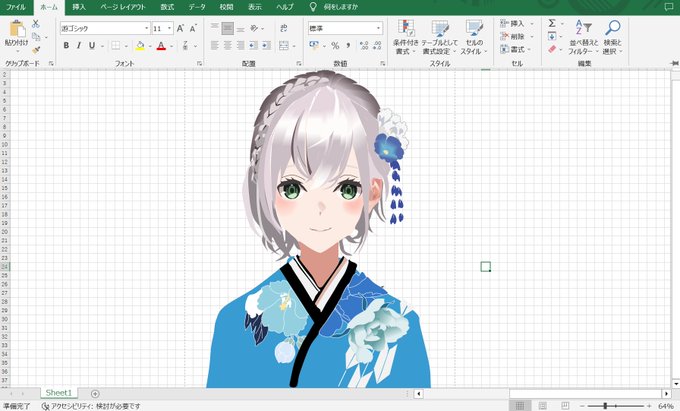
Task: Click the accessibility check status
Action: (x=91, y=406)
